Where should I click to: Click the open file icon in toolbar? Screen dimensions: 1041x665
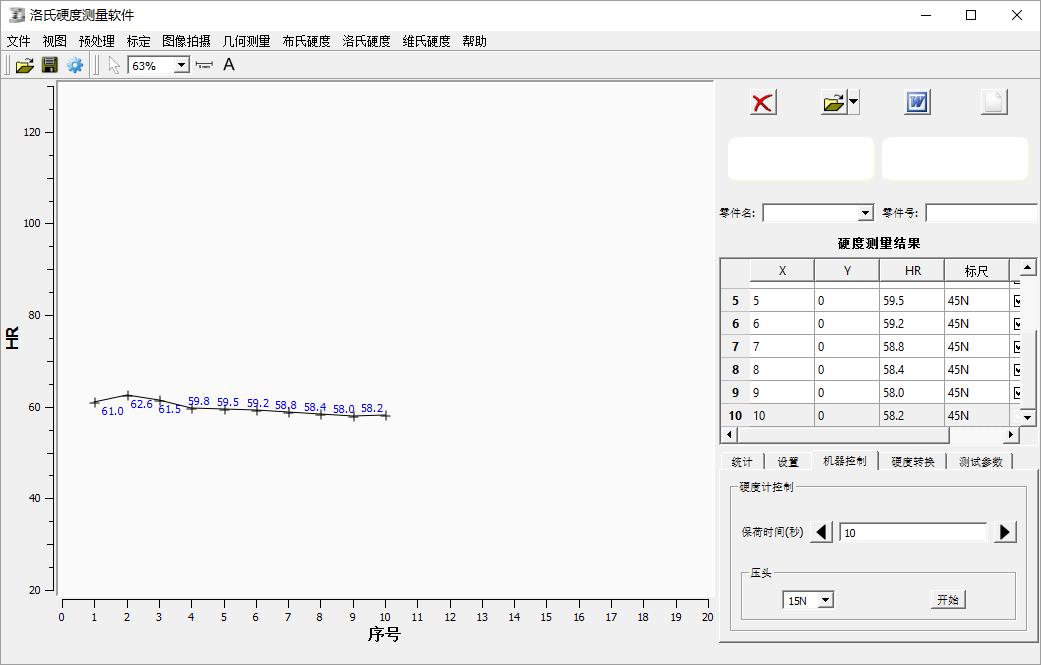click(x=24, y=65)
